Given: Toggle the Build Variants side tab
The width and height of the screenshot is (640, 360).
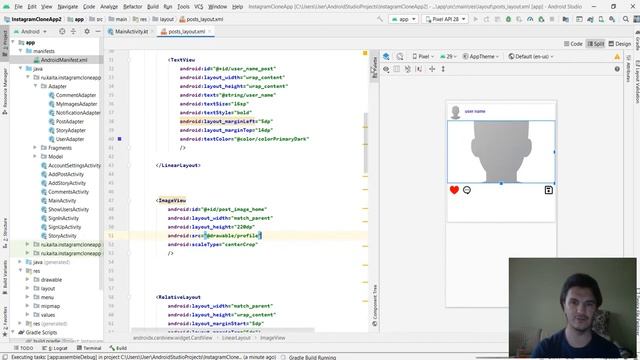Looking at the screenshot, I should pyautogui.click(x=5, y=278).
